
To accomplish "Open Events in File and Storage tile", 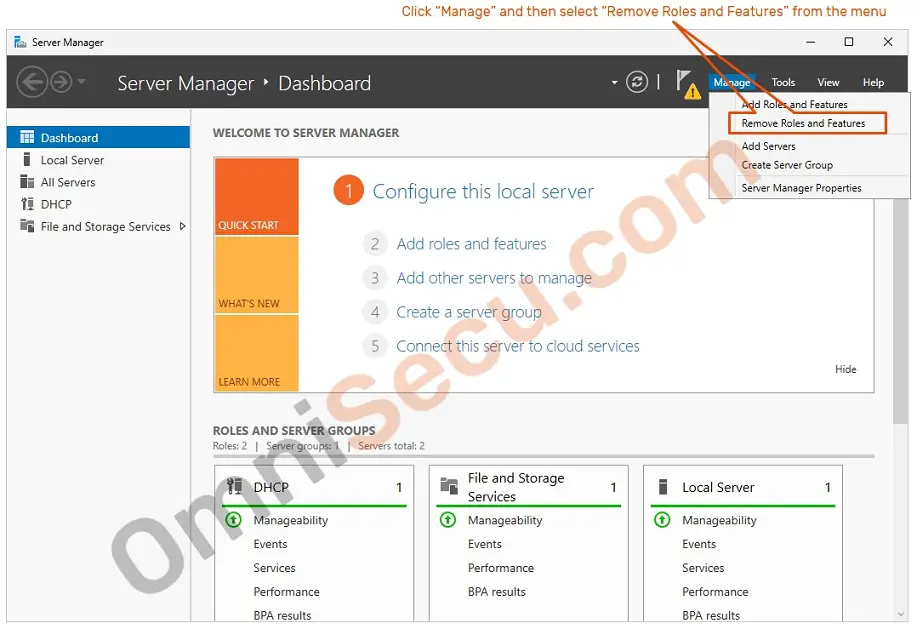I will tap(485, 544).
